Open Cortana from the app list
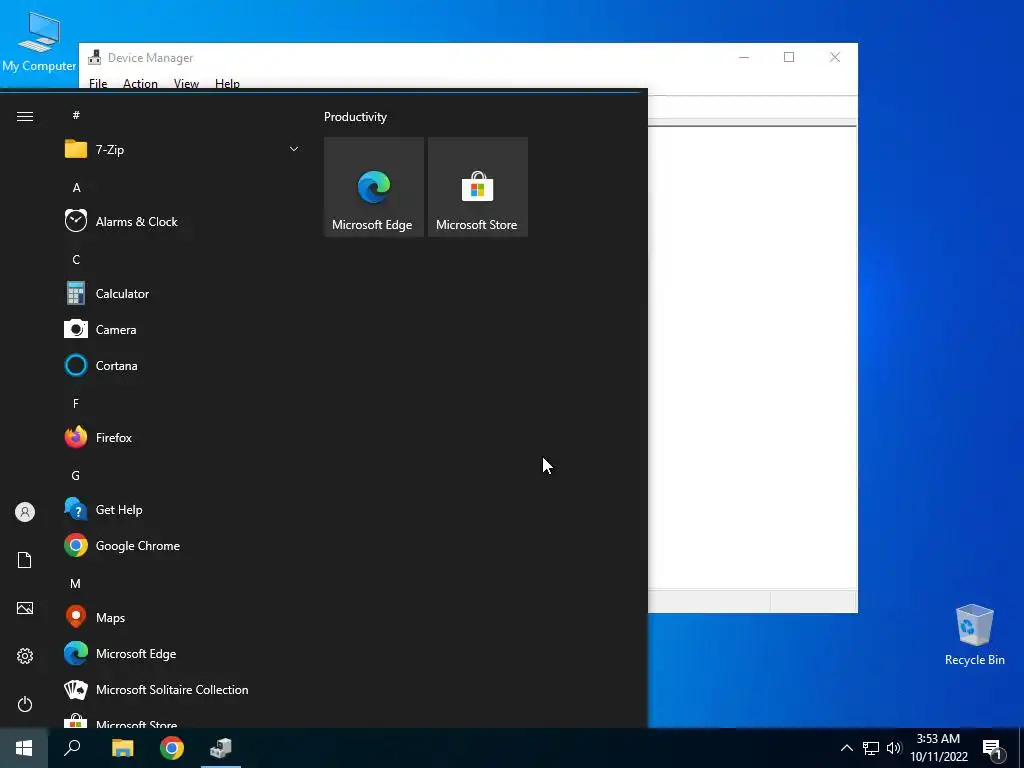The height and width of the screenshot is (768, 1024). click(x=181, y=365)
